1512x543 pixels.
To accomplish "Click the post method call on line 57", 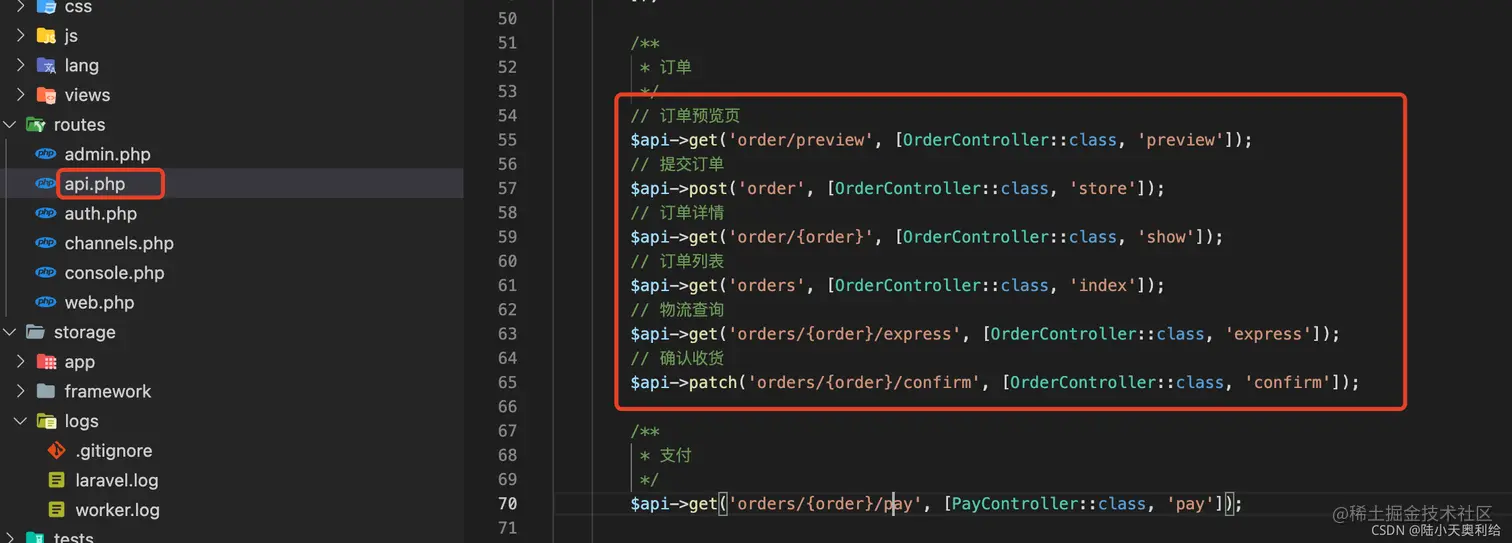I will click(708, 188).
